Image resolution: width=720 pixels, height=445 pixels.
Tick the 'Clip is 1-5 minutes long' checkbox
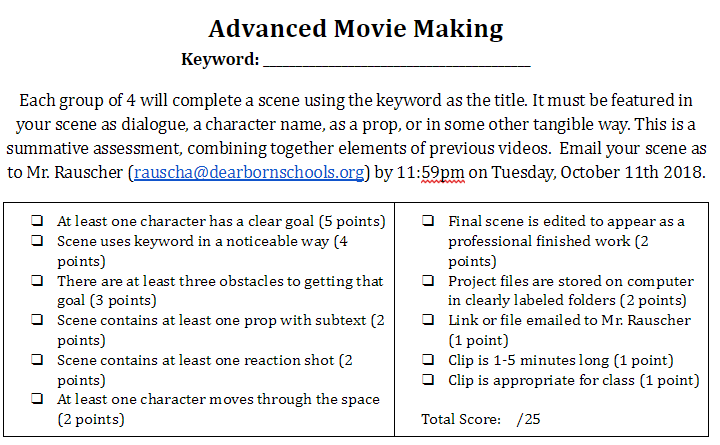428,360
